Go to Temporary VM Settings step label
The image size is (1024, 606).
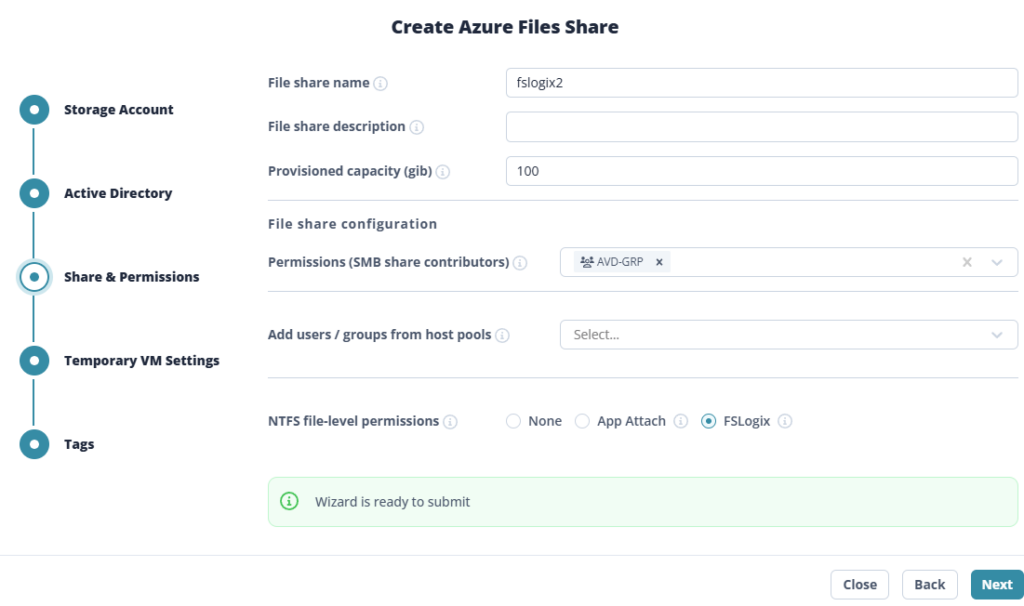[x=142, y=360]
